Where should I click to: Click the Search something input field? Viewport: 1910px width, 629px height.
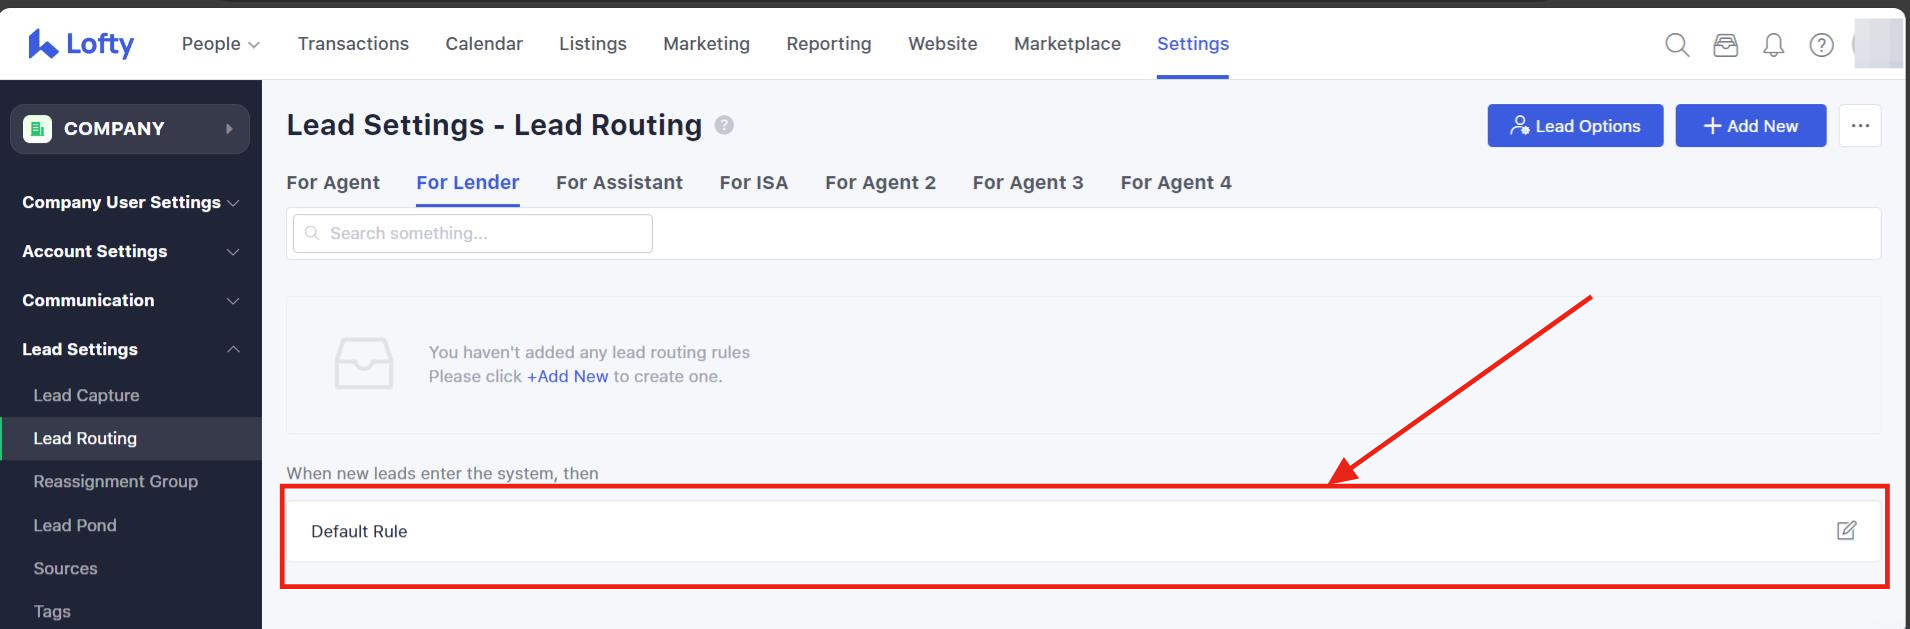tap(473, 233)
